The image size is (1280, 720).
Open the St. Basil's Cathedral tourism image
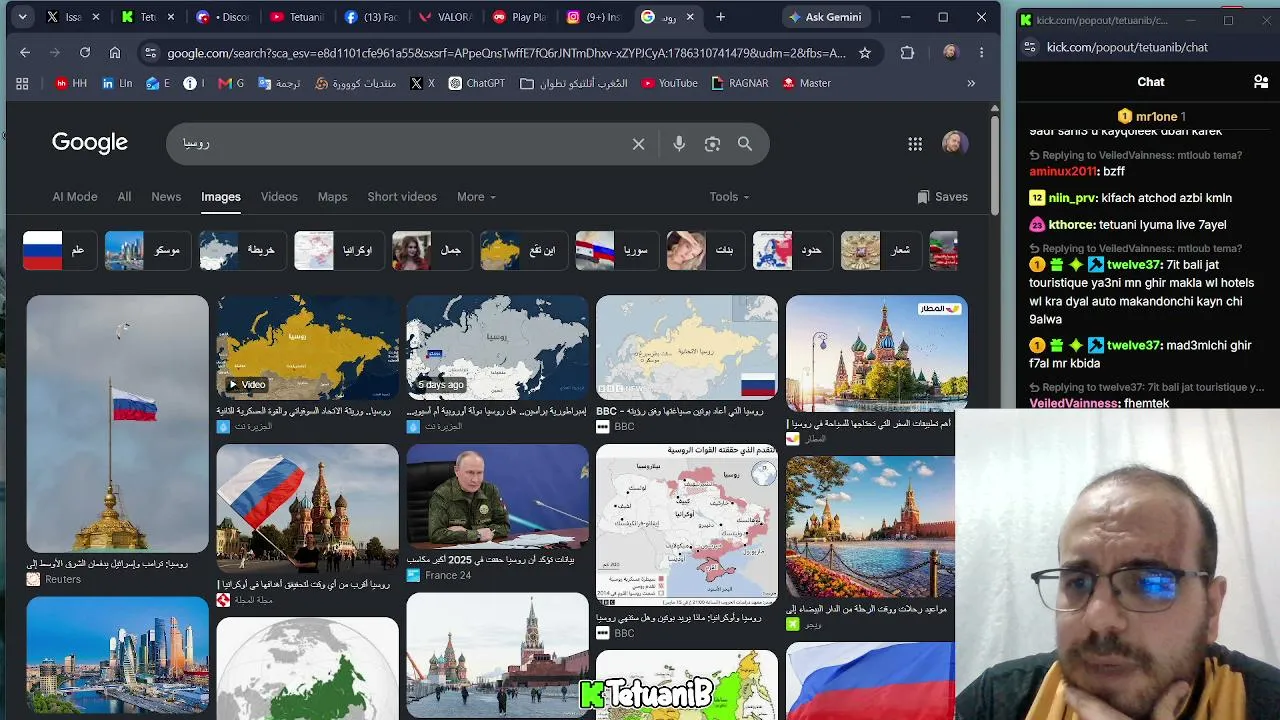pos(877,353)
